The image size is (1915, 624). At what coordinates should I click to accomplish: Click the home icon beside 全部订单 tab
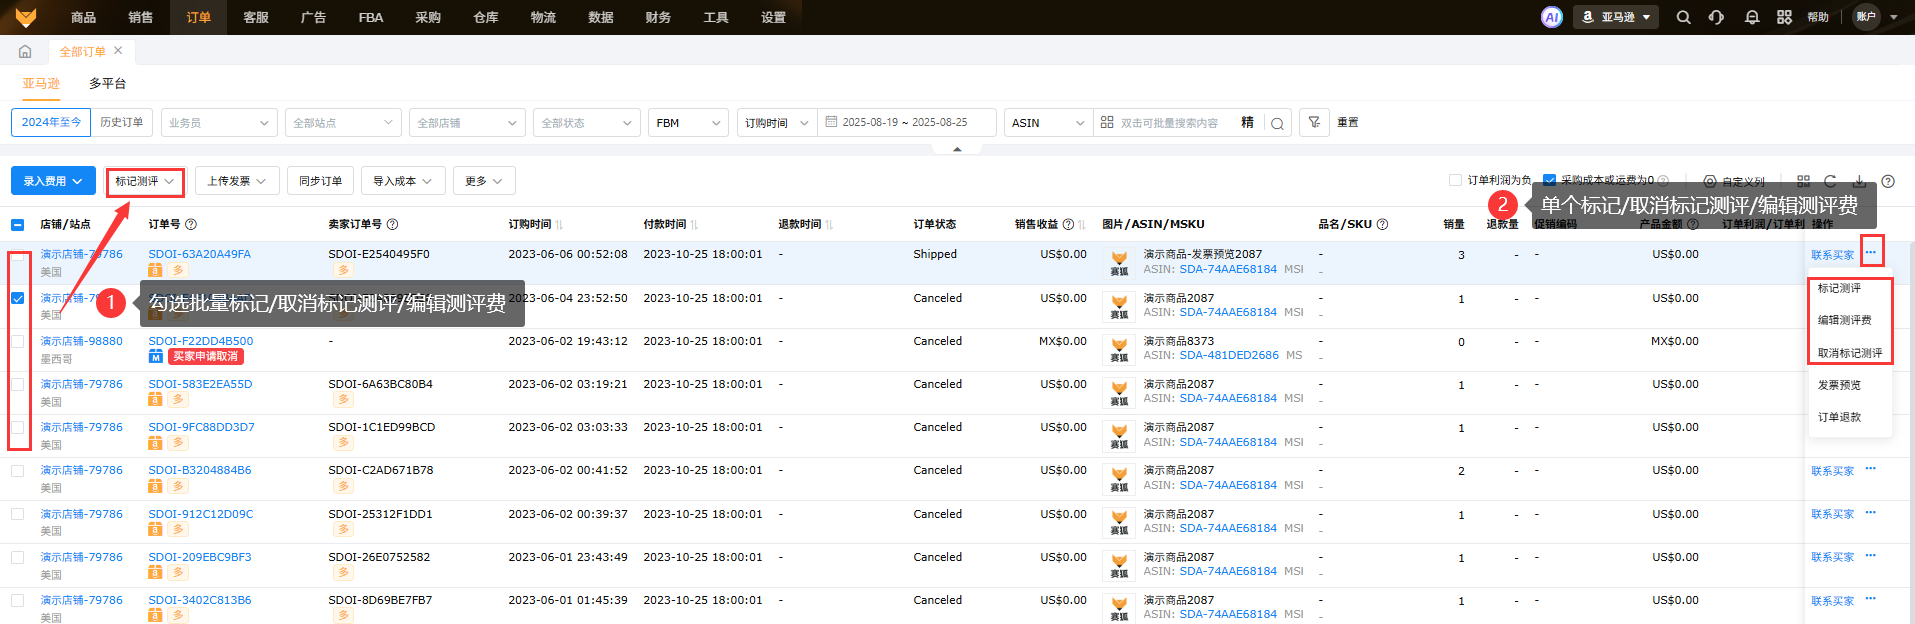pyautogui.click(x=25, y=51)
